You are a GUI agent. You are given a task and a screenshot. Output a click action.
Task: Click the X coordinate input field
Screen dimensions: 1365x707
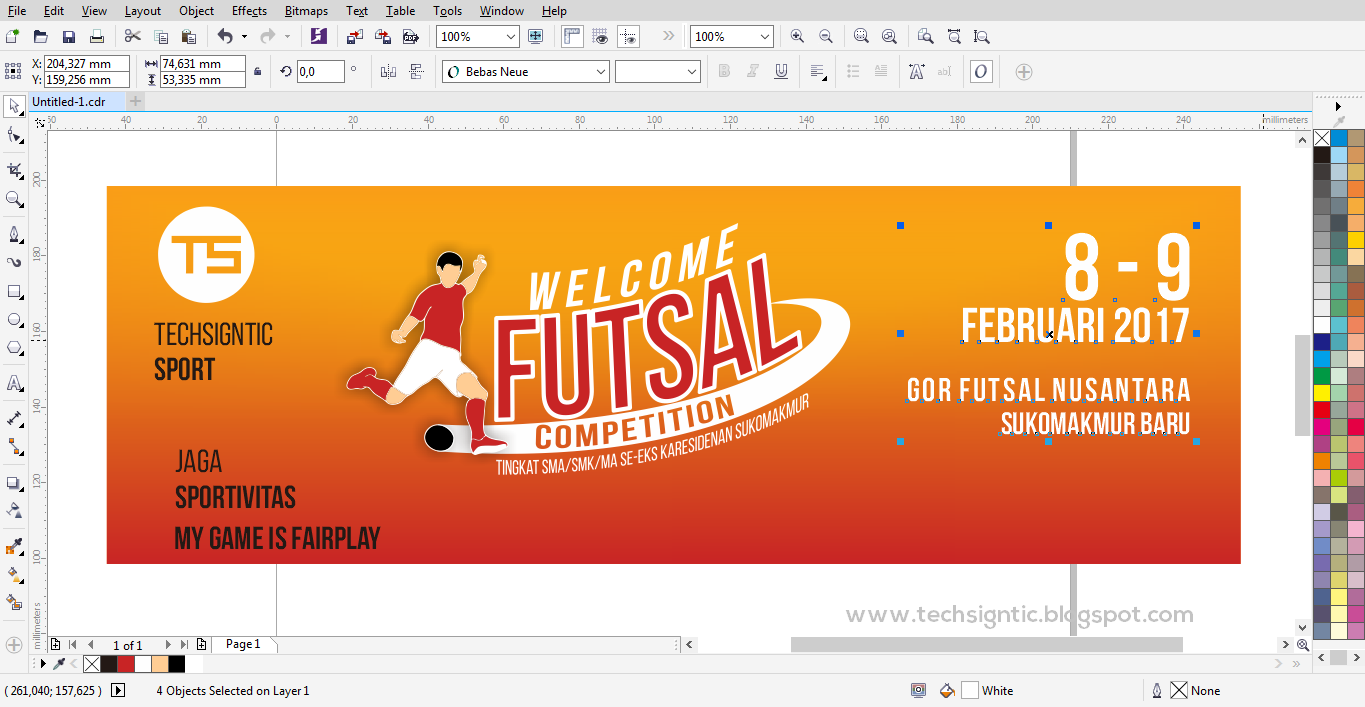[85, 63]
